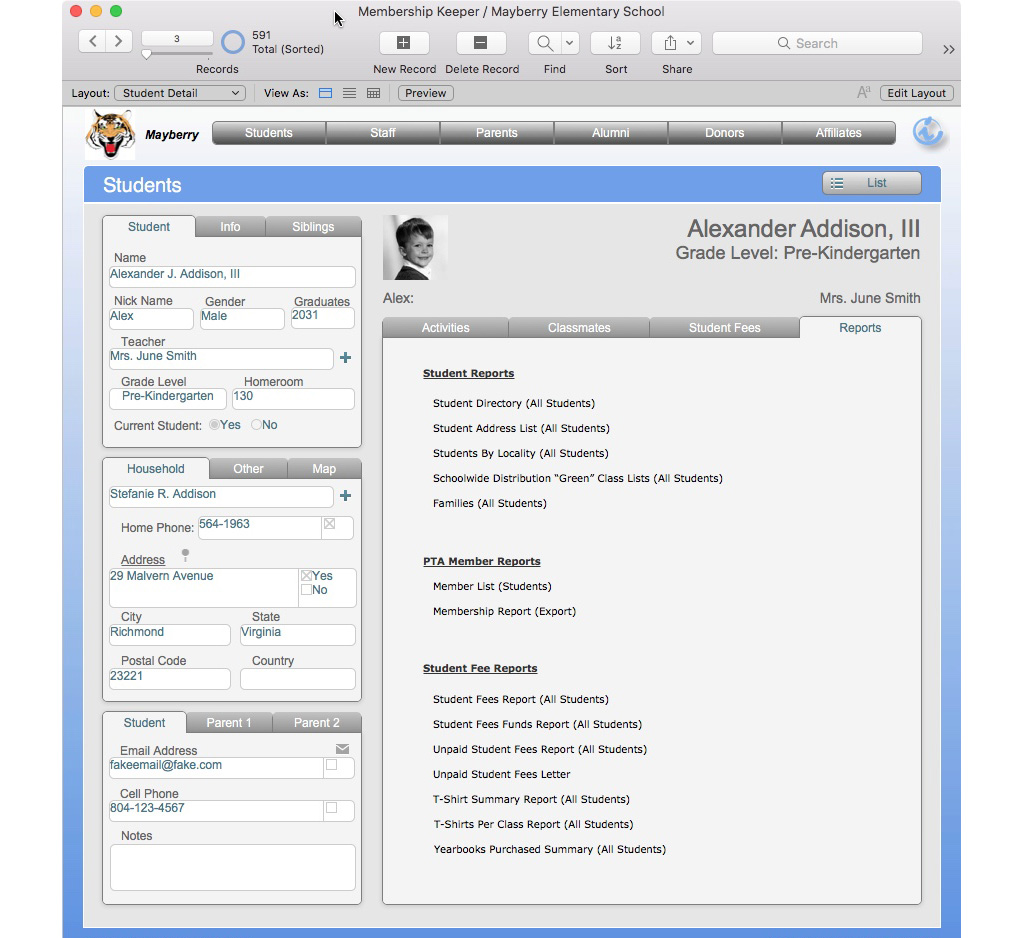Show more toolbar items chevron
Viewport: 1023px width, 938px height.
[949, 50]
